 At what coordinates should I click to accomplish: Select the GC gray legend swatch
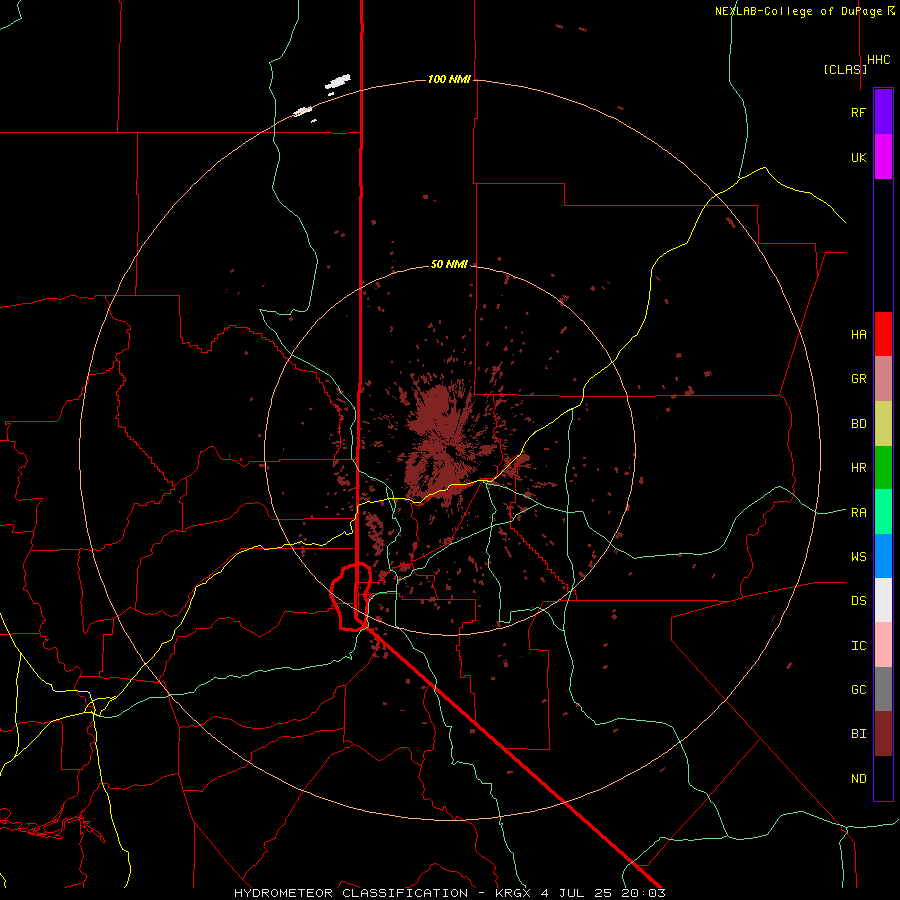pyautogui.click(x=883, y=689)
